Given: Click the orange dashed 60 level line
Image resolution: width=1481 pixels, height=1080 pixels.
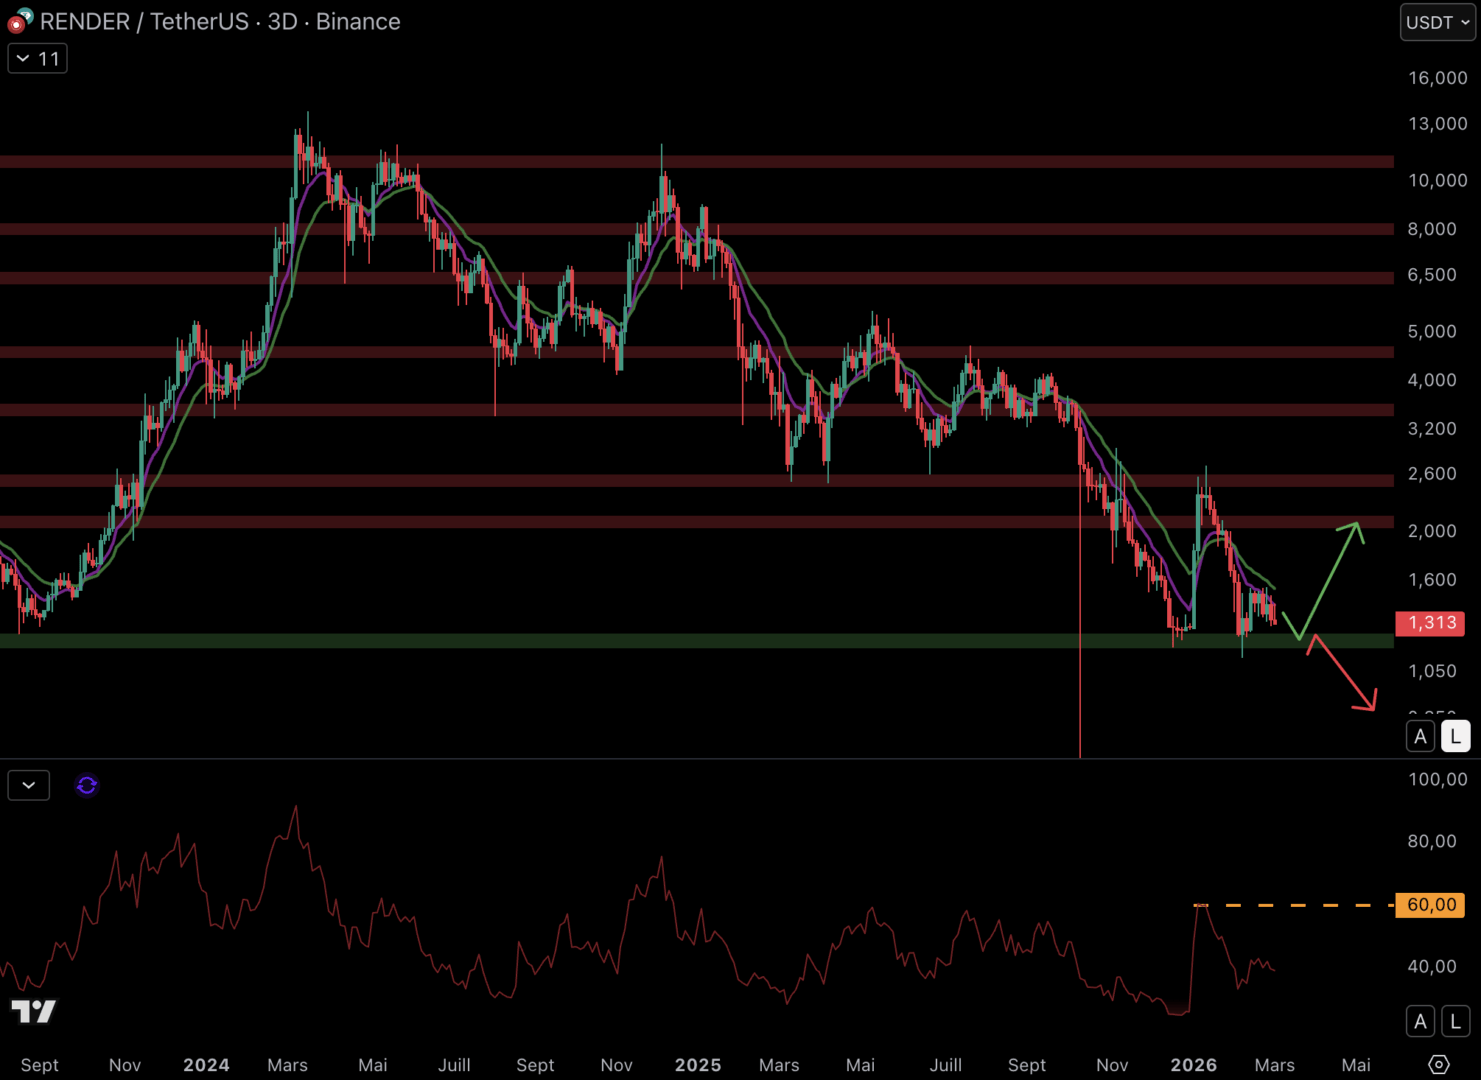Looking at the screenshot, I should pyautogui.click(x=1300, y=905).
